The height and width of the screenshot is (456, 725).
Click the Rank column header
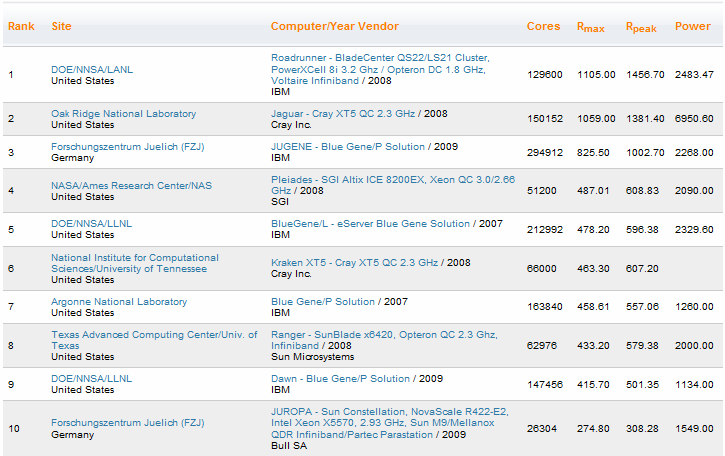(x=21, y=26)
